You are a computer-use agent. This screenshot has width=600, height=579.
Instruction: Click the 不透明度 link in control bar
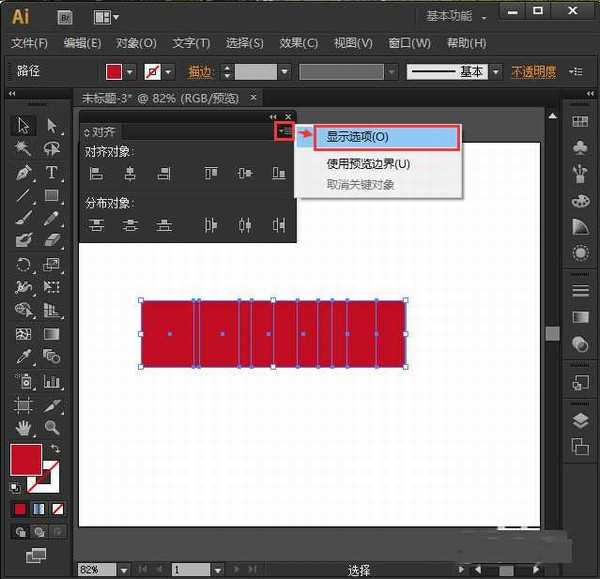534,72
